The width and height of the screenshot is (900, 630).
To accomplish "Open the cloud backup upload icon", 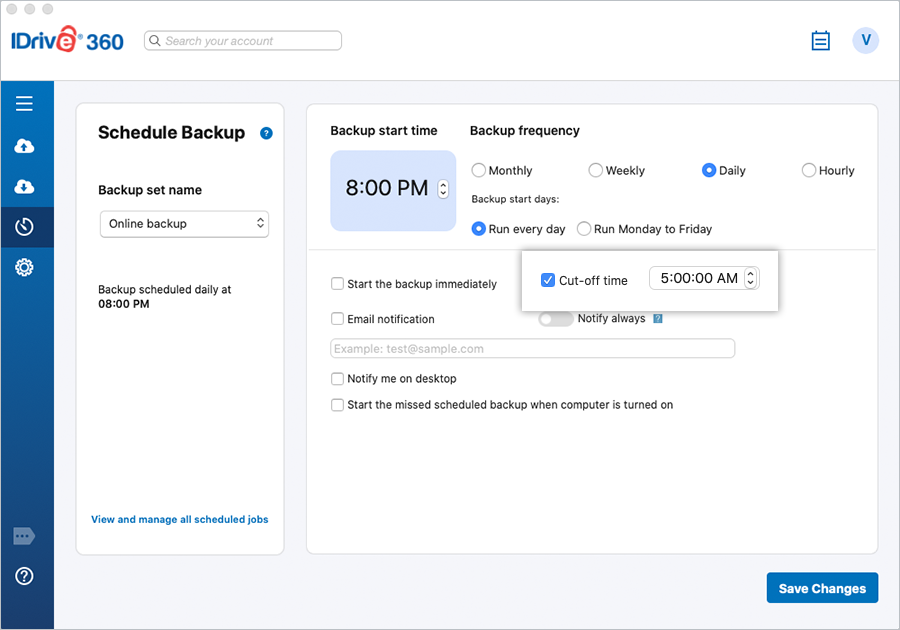I will 24,146.
